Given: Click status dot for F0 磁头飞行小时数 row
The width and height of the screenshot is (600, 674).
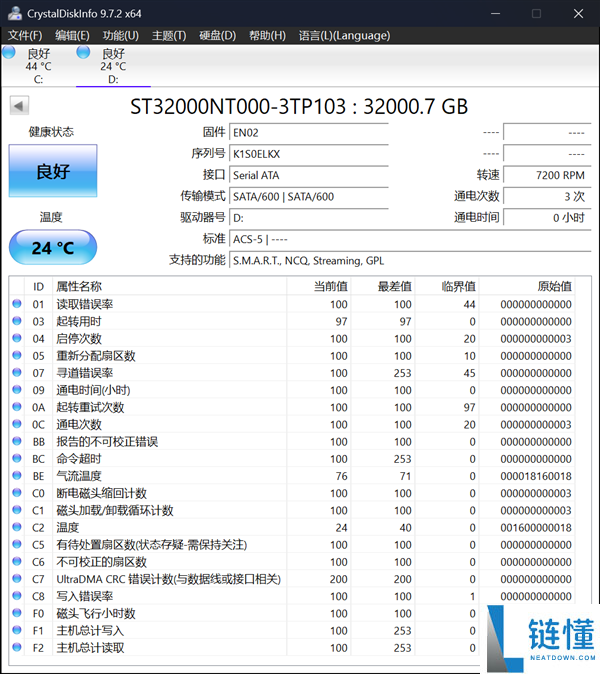Looking at the screenshot, I should click(17, 613).
